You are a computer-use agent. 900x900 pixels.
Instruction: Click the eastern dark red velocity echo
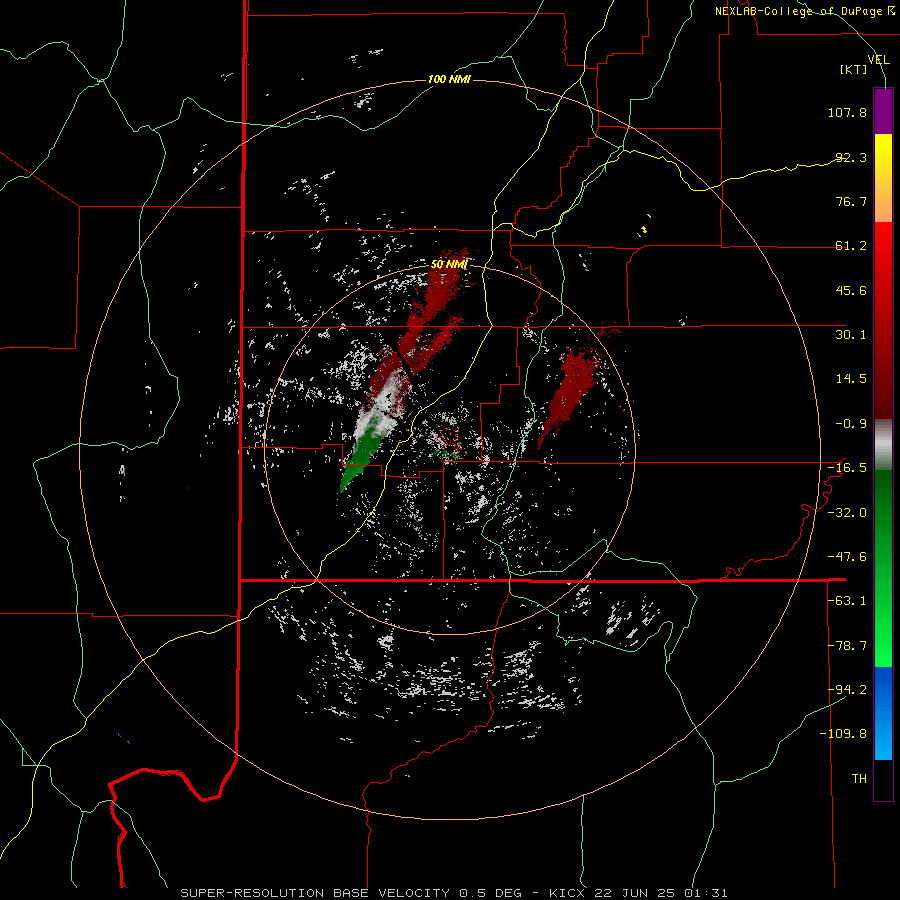(x=571, y=387)
